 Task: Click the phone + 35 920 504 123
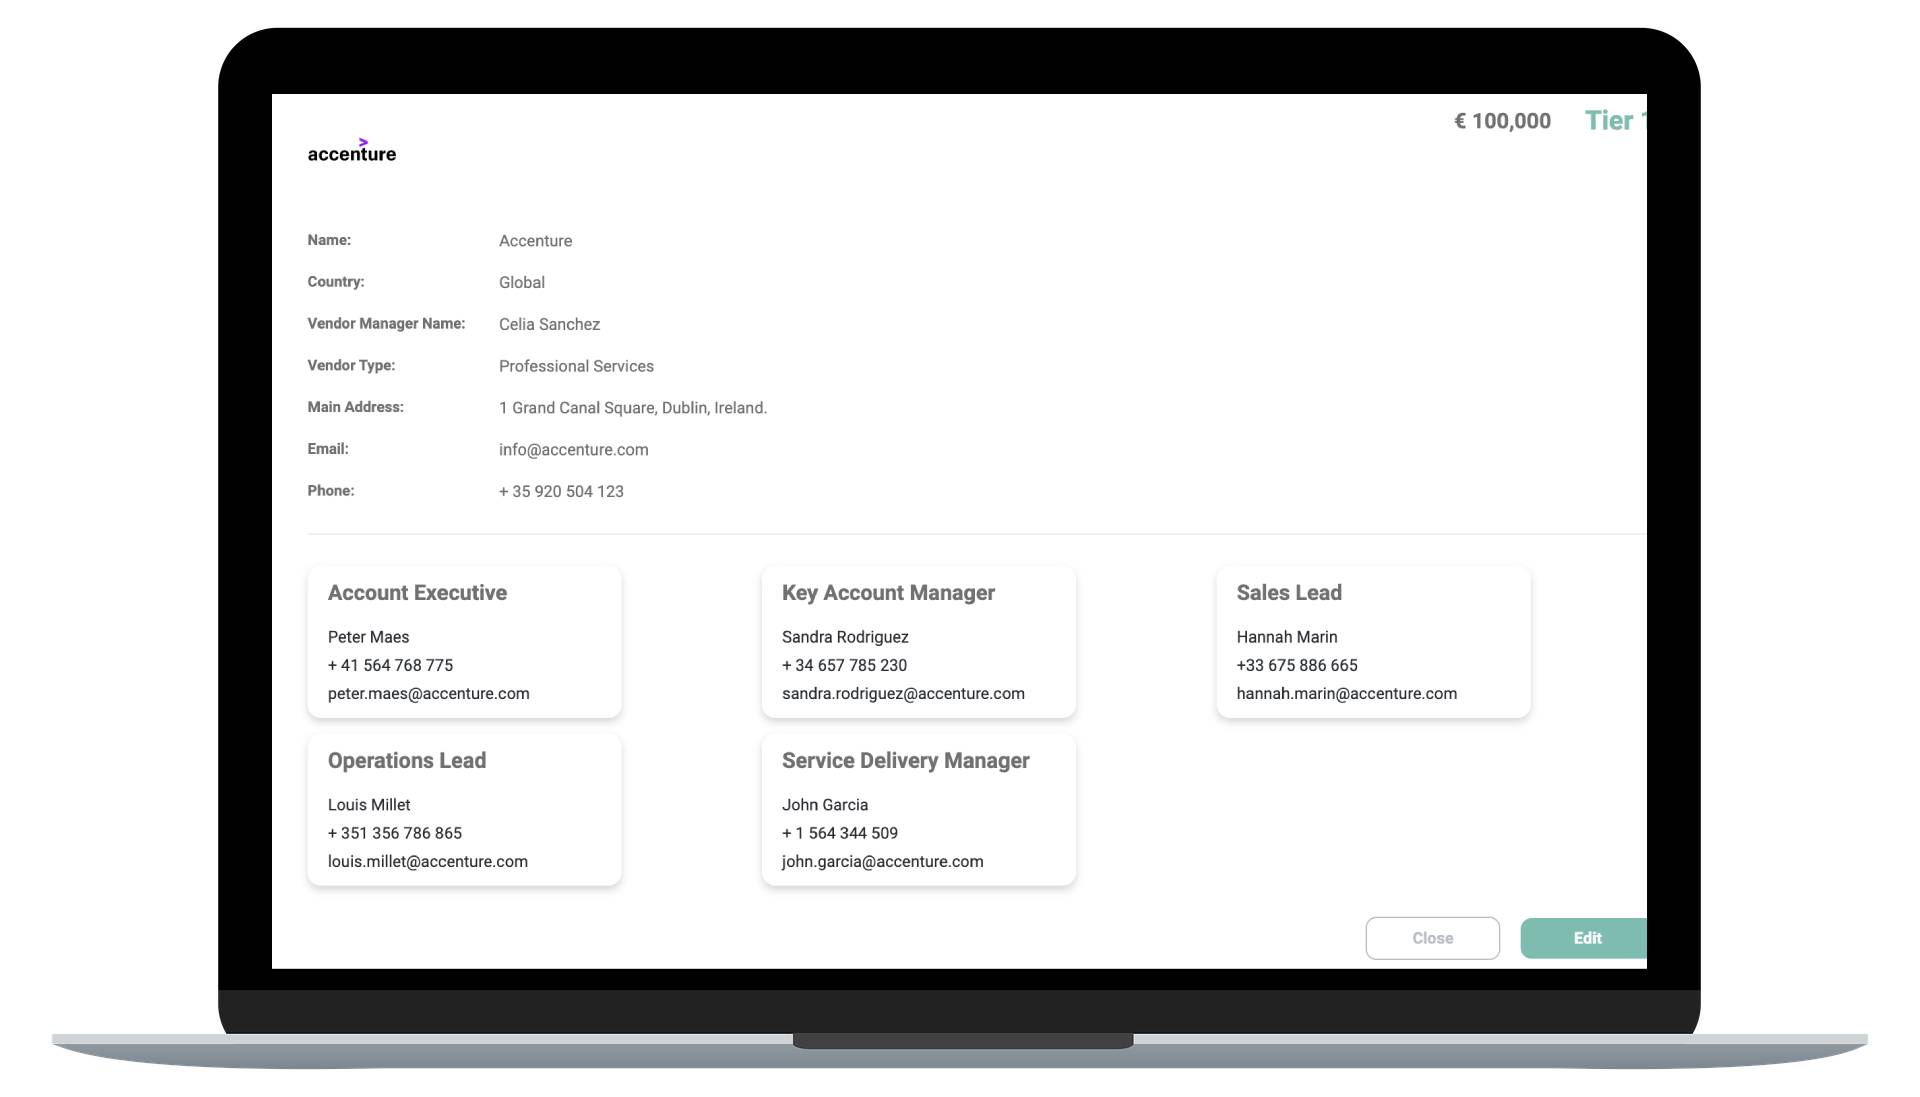coord(561,492)
